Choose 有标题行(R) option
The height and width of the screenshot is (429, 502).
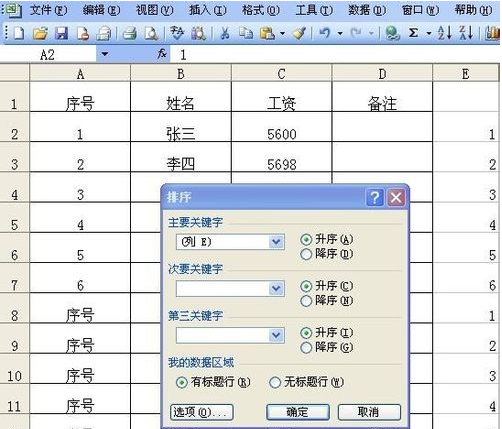click(213, 382)
